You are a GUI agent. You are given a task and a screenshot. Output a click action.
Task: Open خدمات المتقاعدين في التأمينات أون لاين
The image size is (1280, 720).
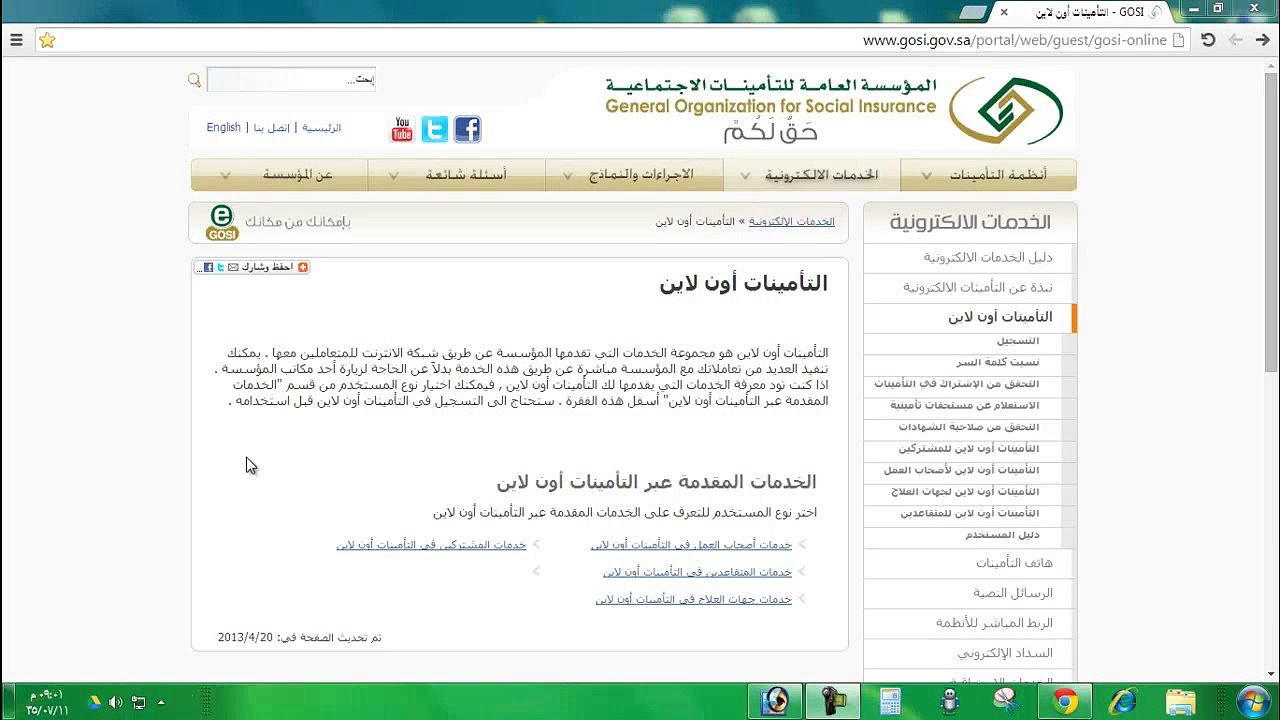[697, 572]
